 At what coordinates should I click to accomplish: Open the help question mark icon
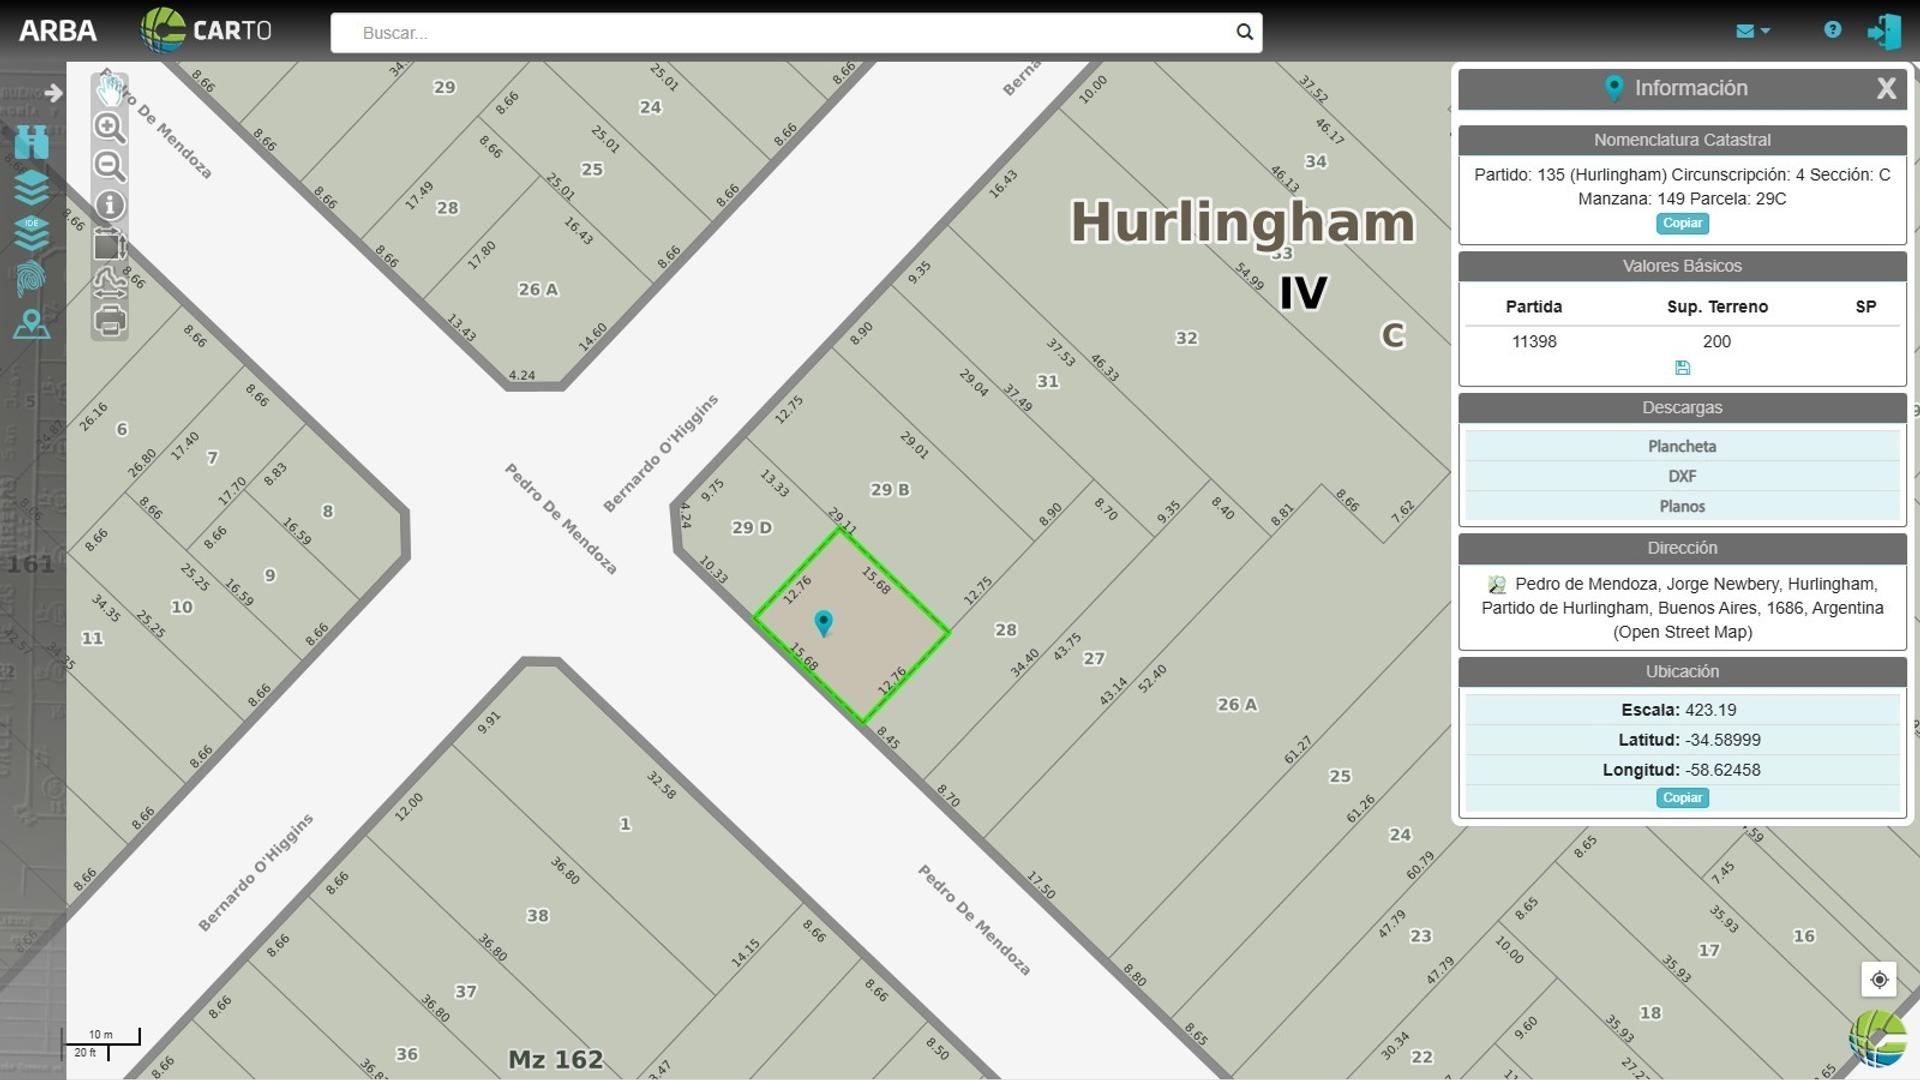[x=1832, y=30]
